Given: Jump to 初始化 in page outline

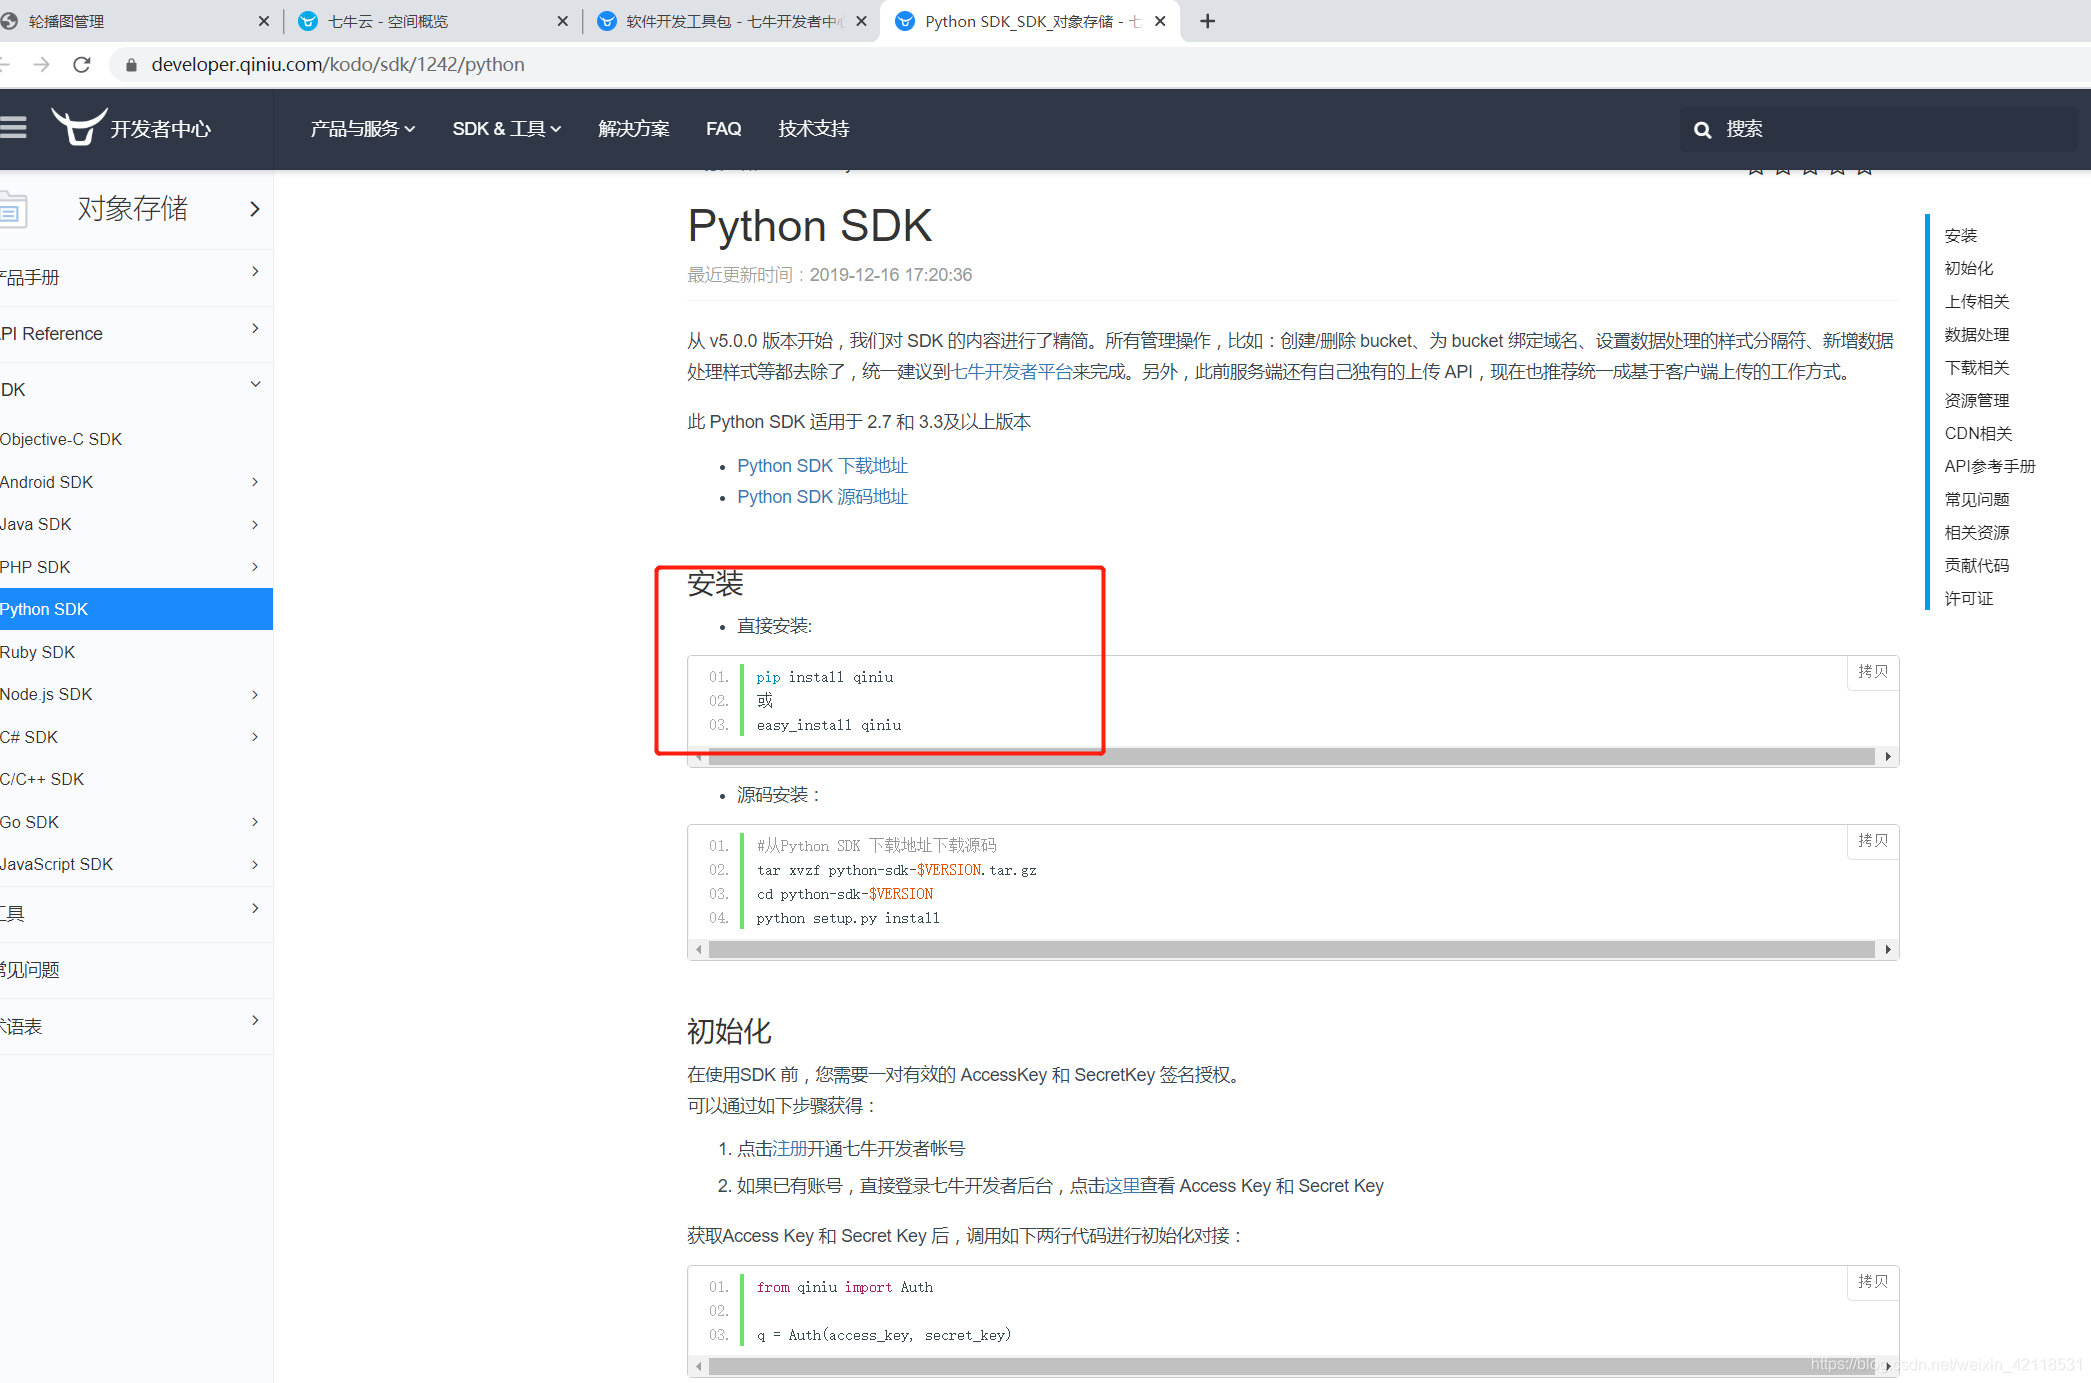Looking at the screenshot, I should (1968, 269).
